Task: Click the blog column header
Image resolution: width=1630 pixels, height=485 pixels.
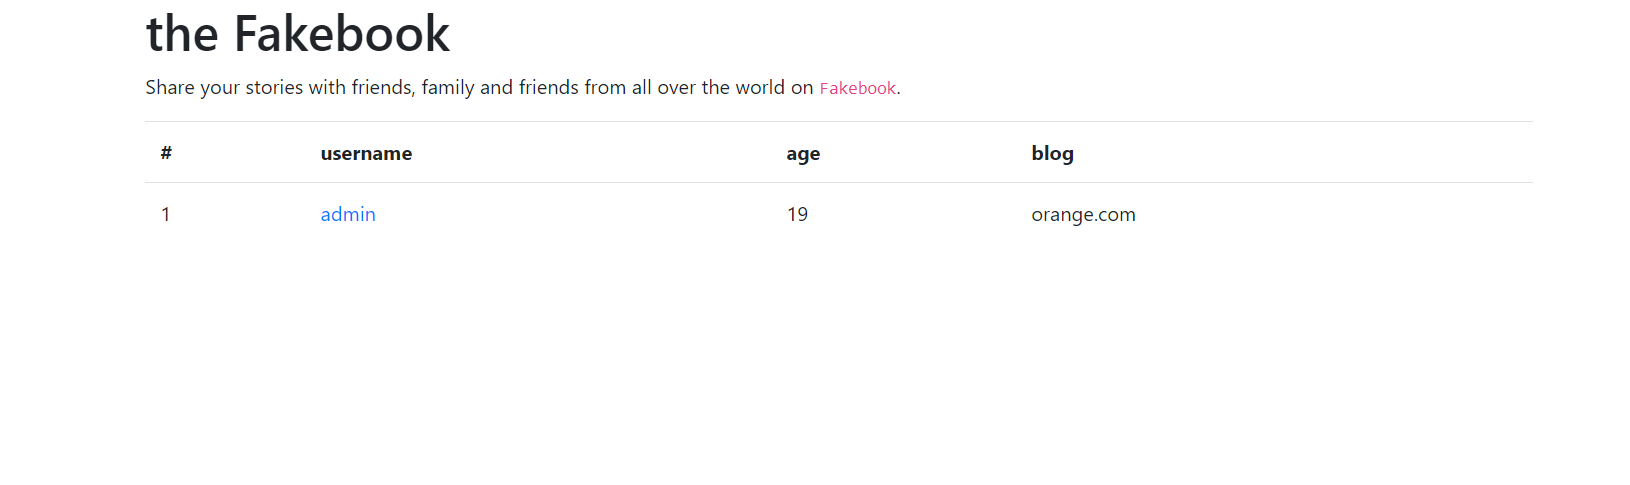Action: pyautogui.click(x=1052, y=153)
